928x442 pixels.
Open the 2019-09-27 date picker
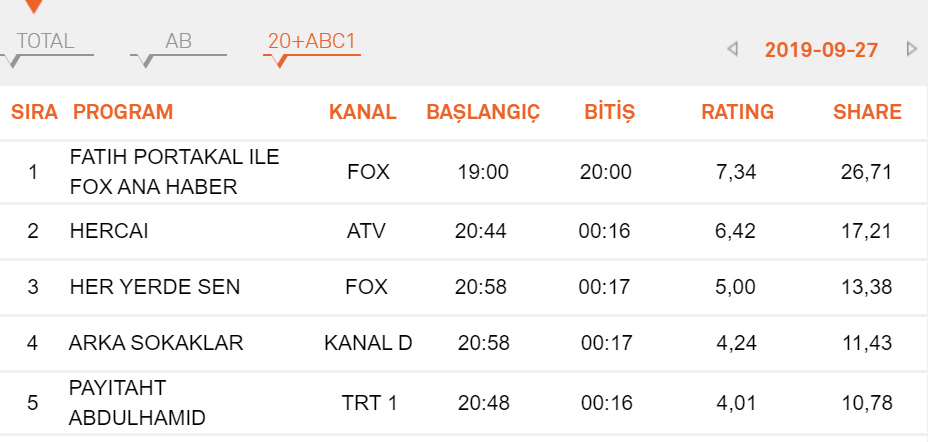(821, 50)
